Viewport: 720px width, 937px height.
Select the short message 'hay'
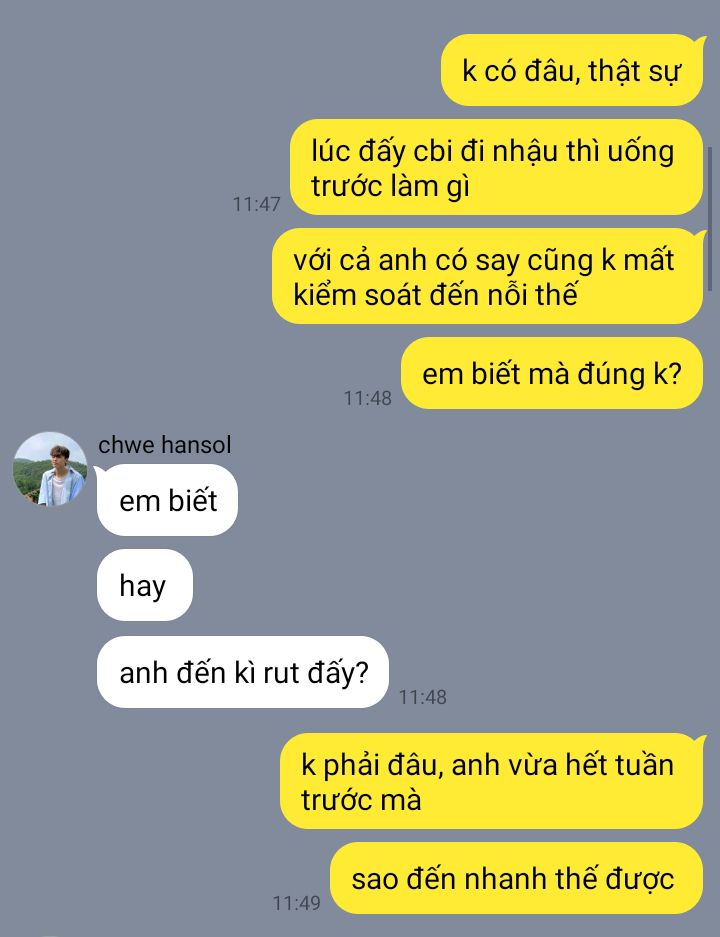(x=145, y=585)
